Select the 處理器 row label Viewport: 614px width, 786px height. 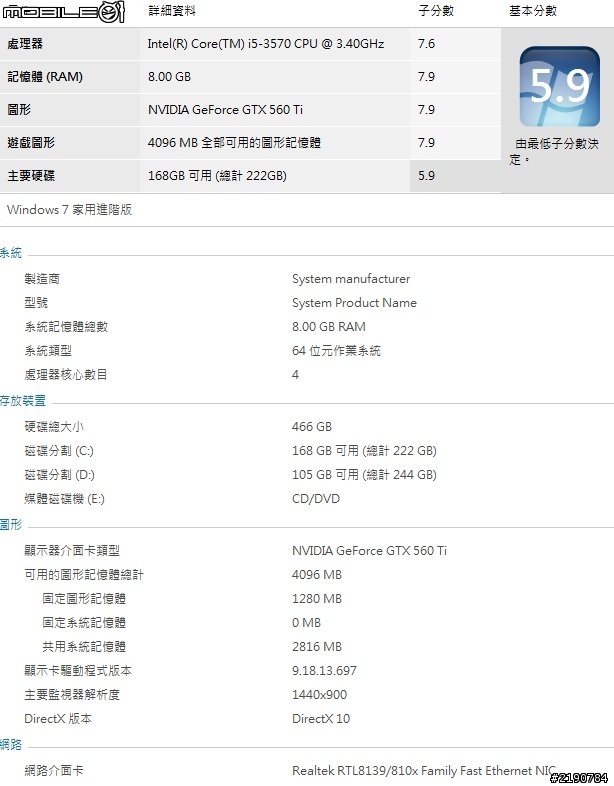coord(25,44)
